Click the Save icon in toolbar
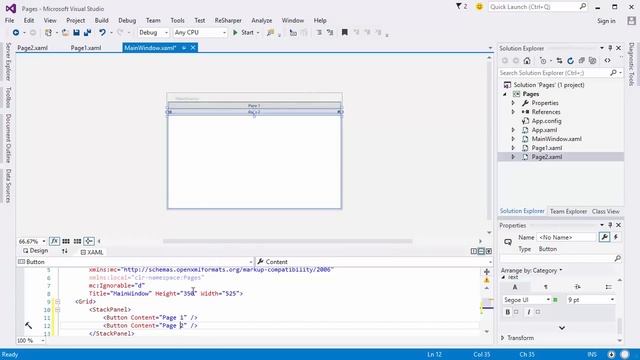 (x=76, y=32)
